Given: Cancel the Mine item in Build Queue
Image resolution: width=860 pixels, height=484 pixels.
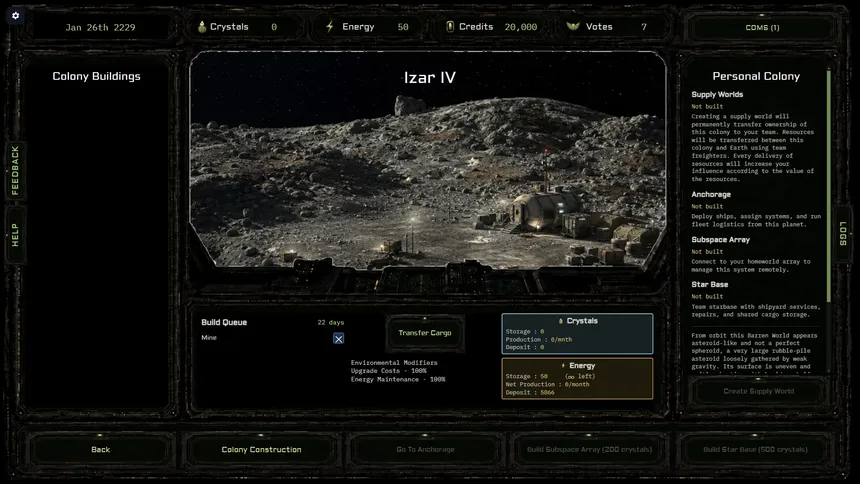Looking at the screenshot, I should click(x=338, y=339).
